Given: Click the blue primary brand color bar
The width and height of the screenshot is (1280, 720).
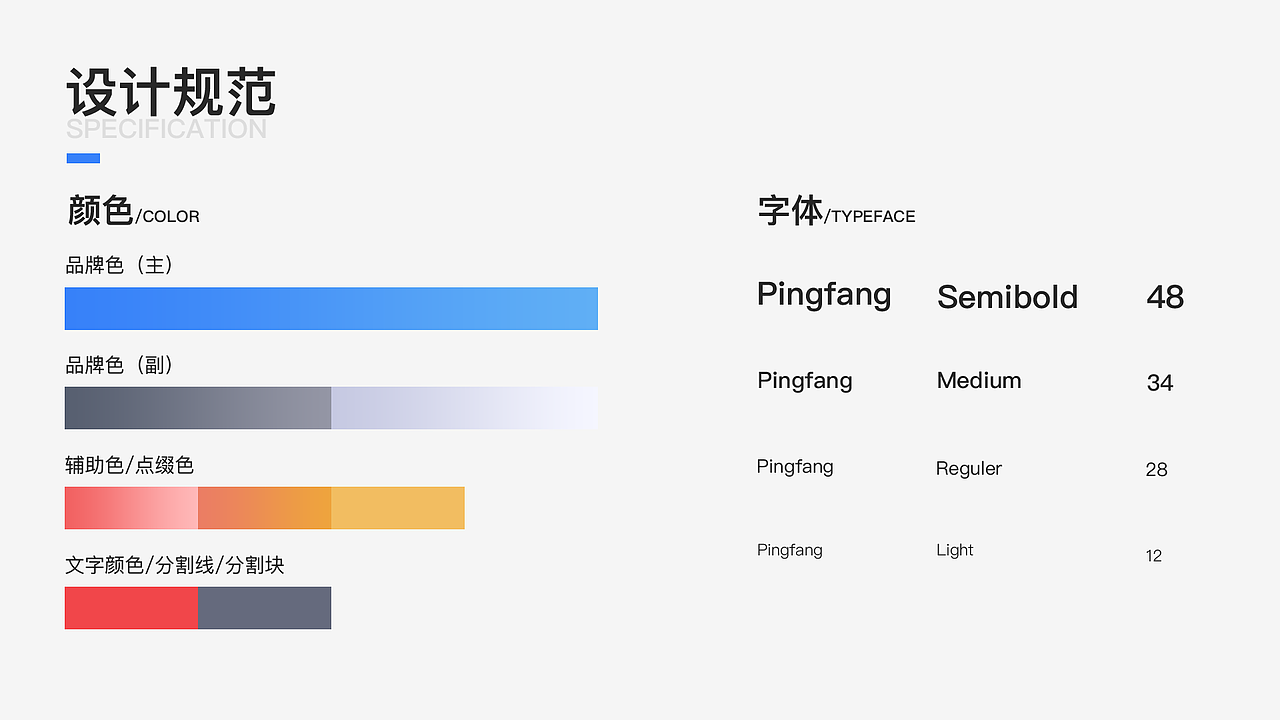Looking at the screenshot, I should click(x=331, y=308).
